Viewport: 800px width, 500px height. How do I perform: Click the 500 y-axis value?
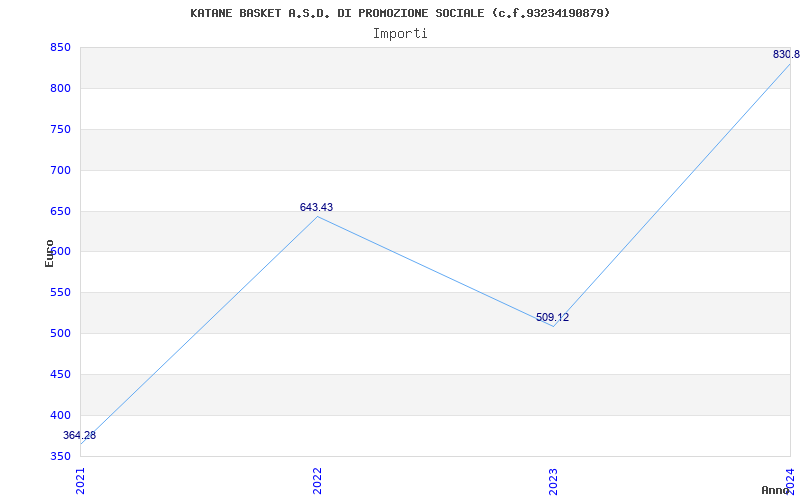pyautogui.click(x=60, y=334)
